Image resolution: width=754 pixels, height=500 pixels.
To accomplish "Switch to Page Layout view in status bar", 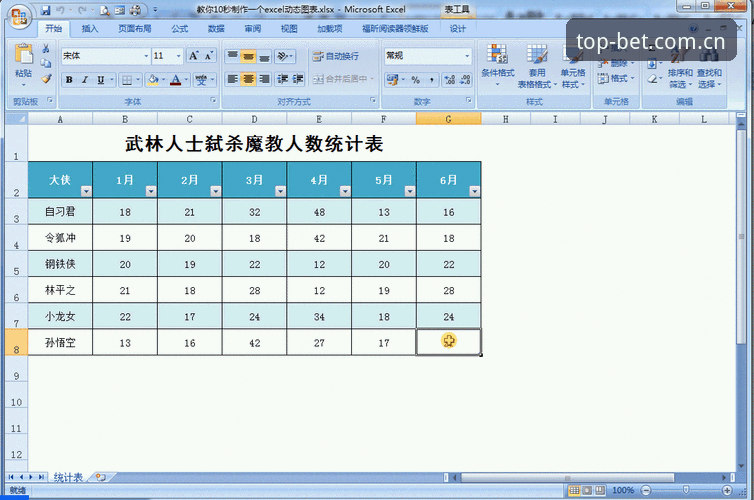I will pos(587,490).
